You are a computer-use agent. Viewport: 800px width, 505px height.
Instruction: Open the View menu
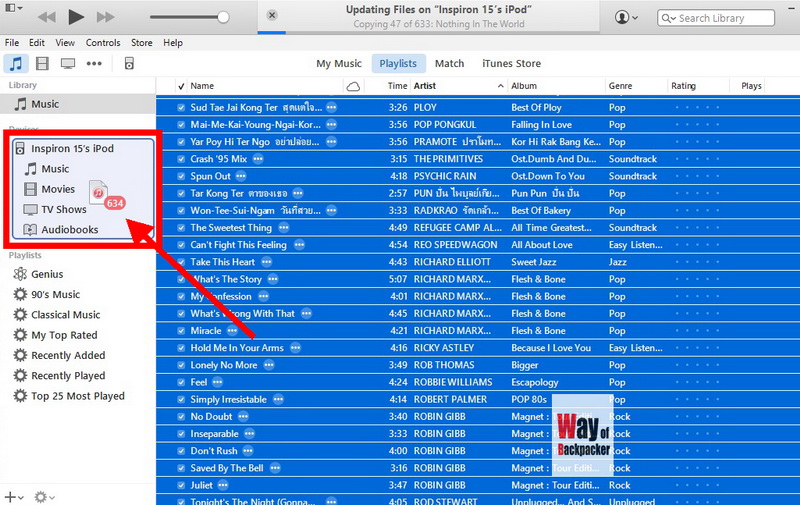pyautogui.click(x=65, y=43)
